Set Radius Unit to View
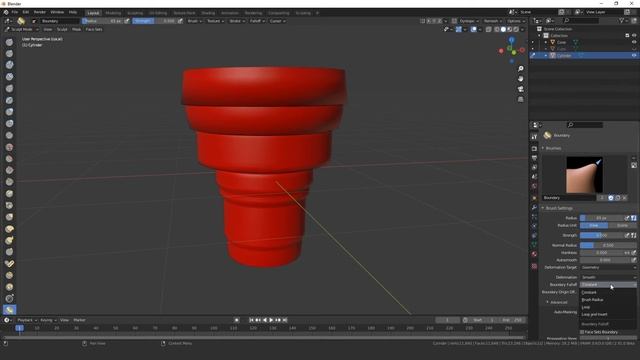640x360 pixels. click(594, 225)
